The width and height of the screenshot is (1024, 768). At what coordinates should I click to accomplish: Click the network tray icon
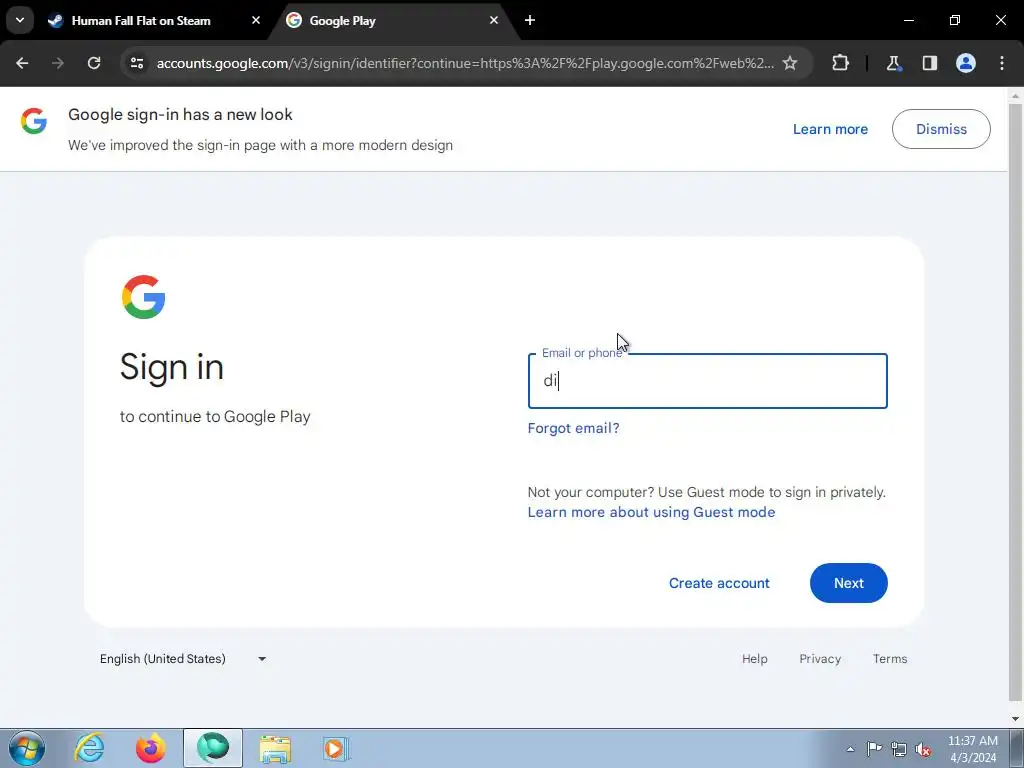click(899, 749)
